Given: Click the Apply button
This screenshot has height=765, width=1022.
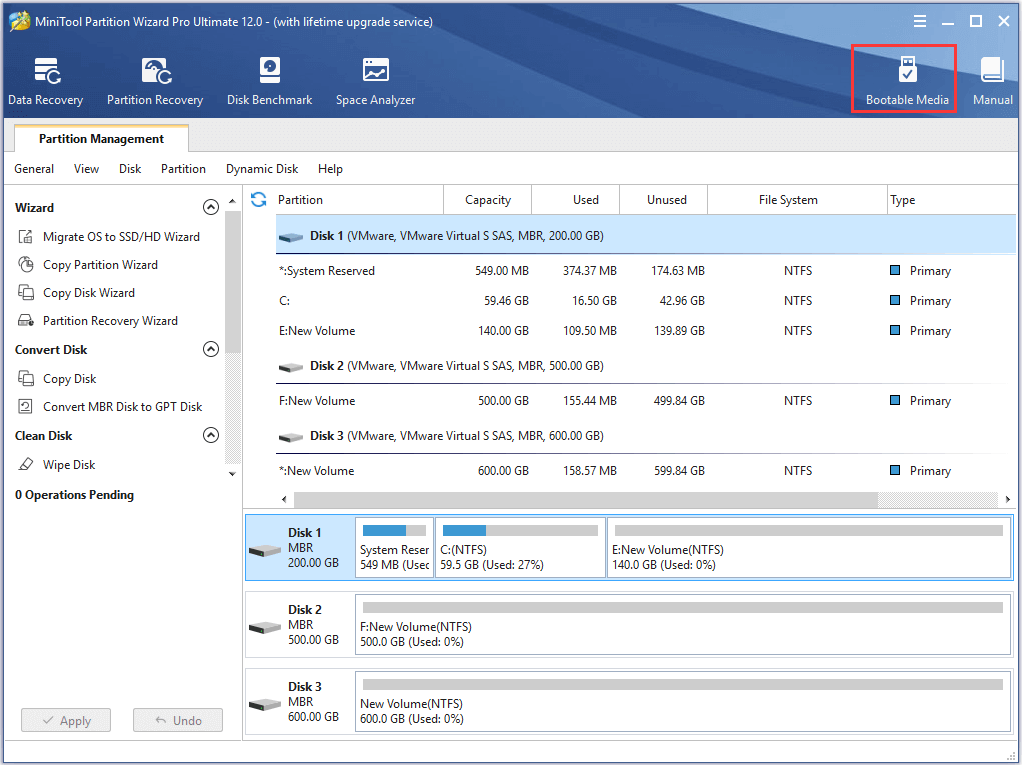Looking at the screenshot, I should point(65,720).
